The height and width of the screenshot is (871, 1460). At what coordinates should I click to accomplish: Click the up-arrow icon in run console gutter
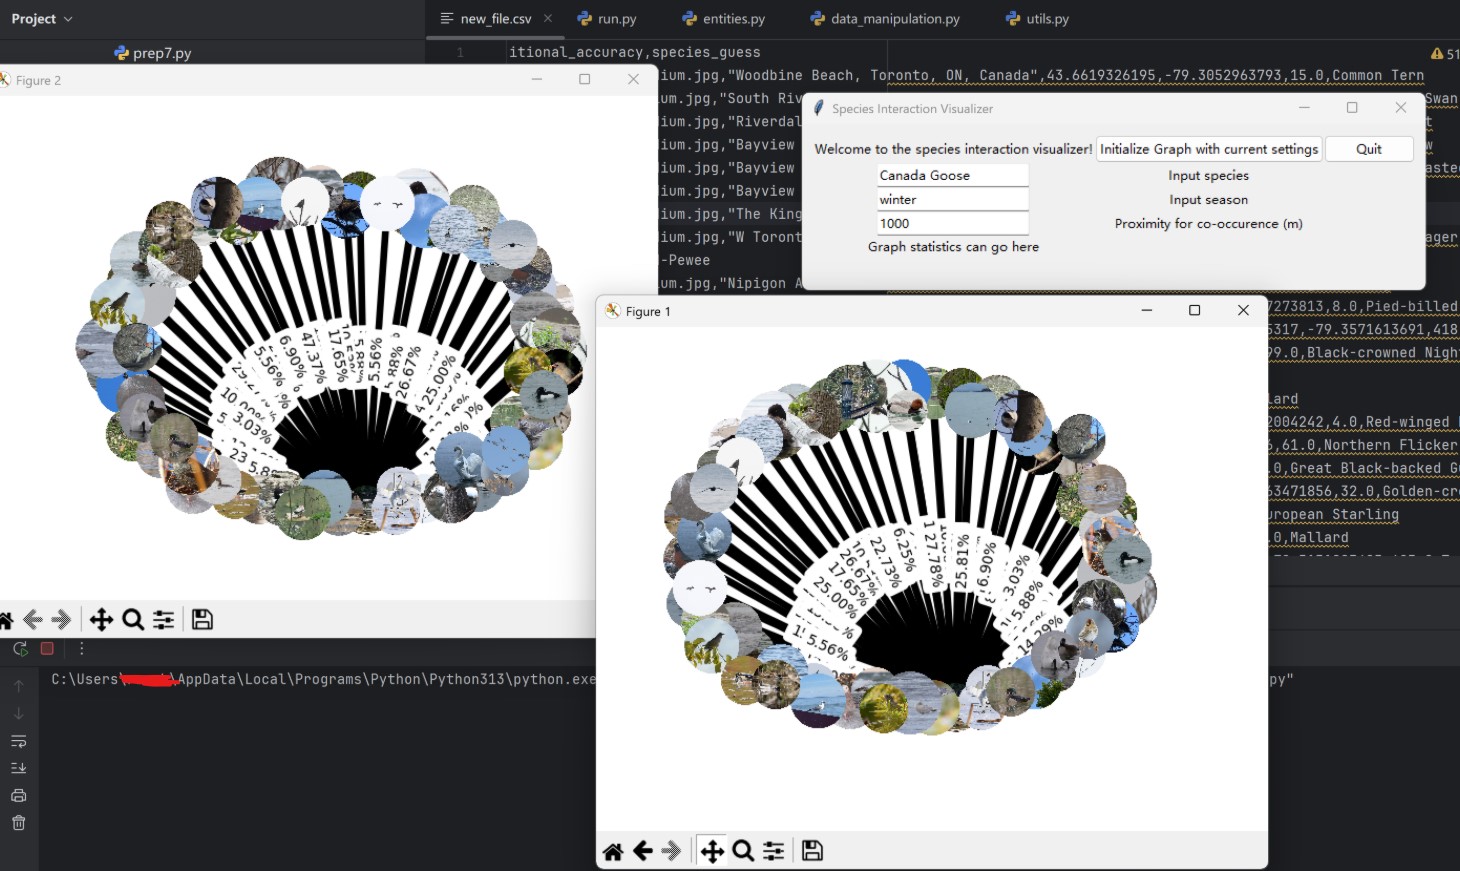[19, 686]
